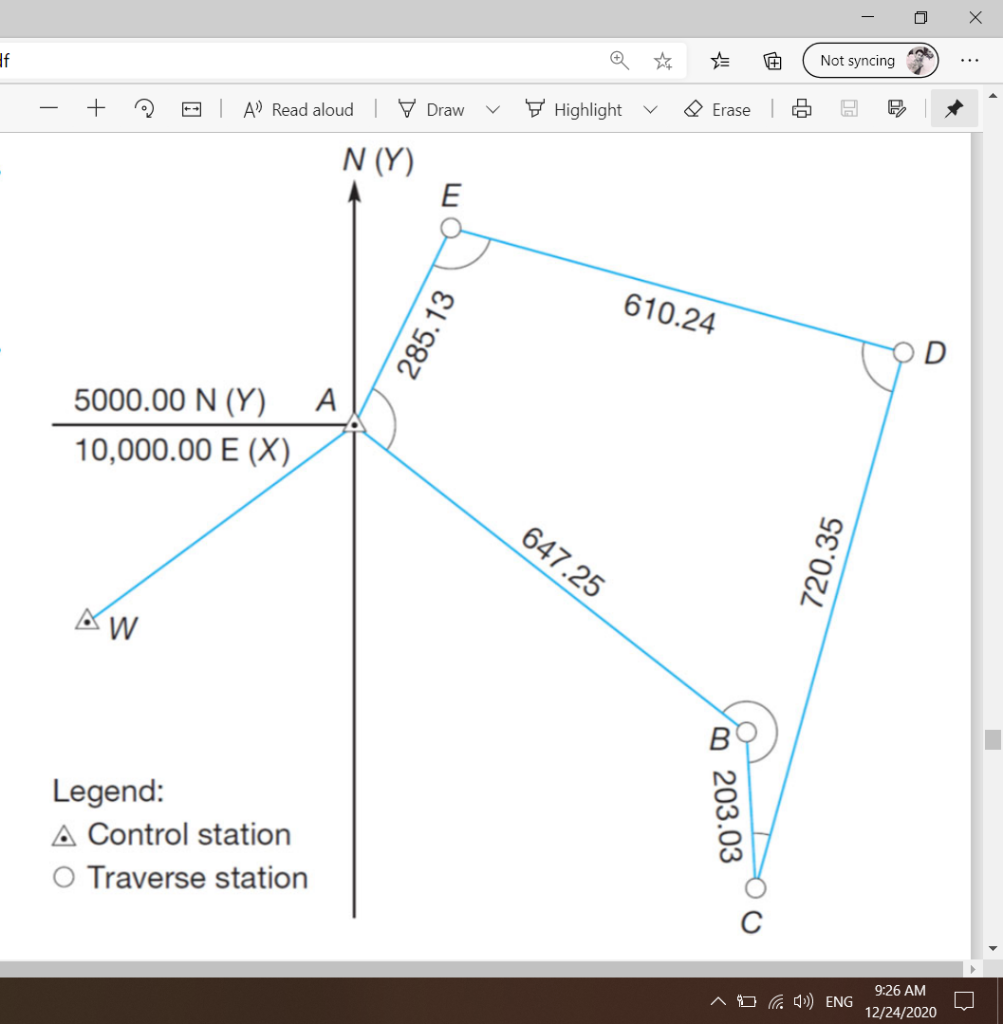Open the ENG language input menu

point(838,1001)
